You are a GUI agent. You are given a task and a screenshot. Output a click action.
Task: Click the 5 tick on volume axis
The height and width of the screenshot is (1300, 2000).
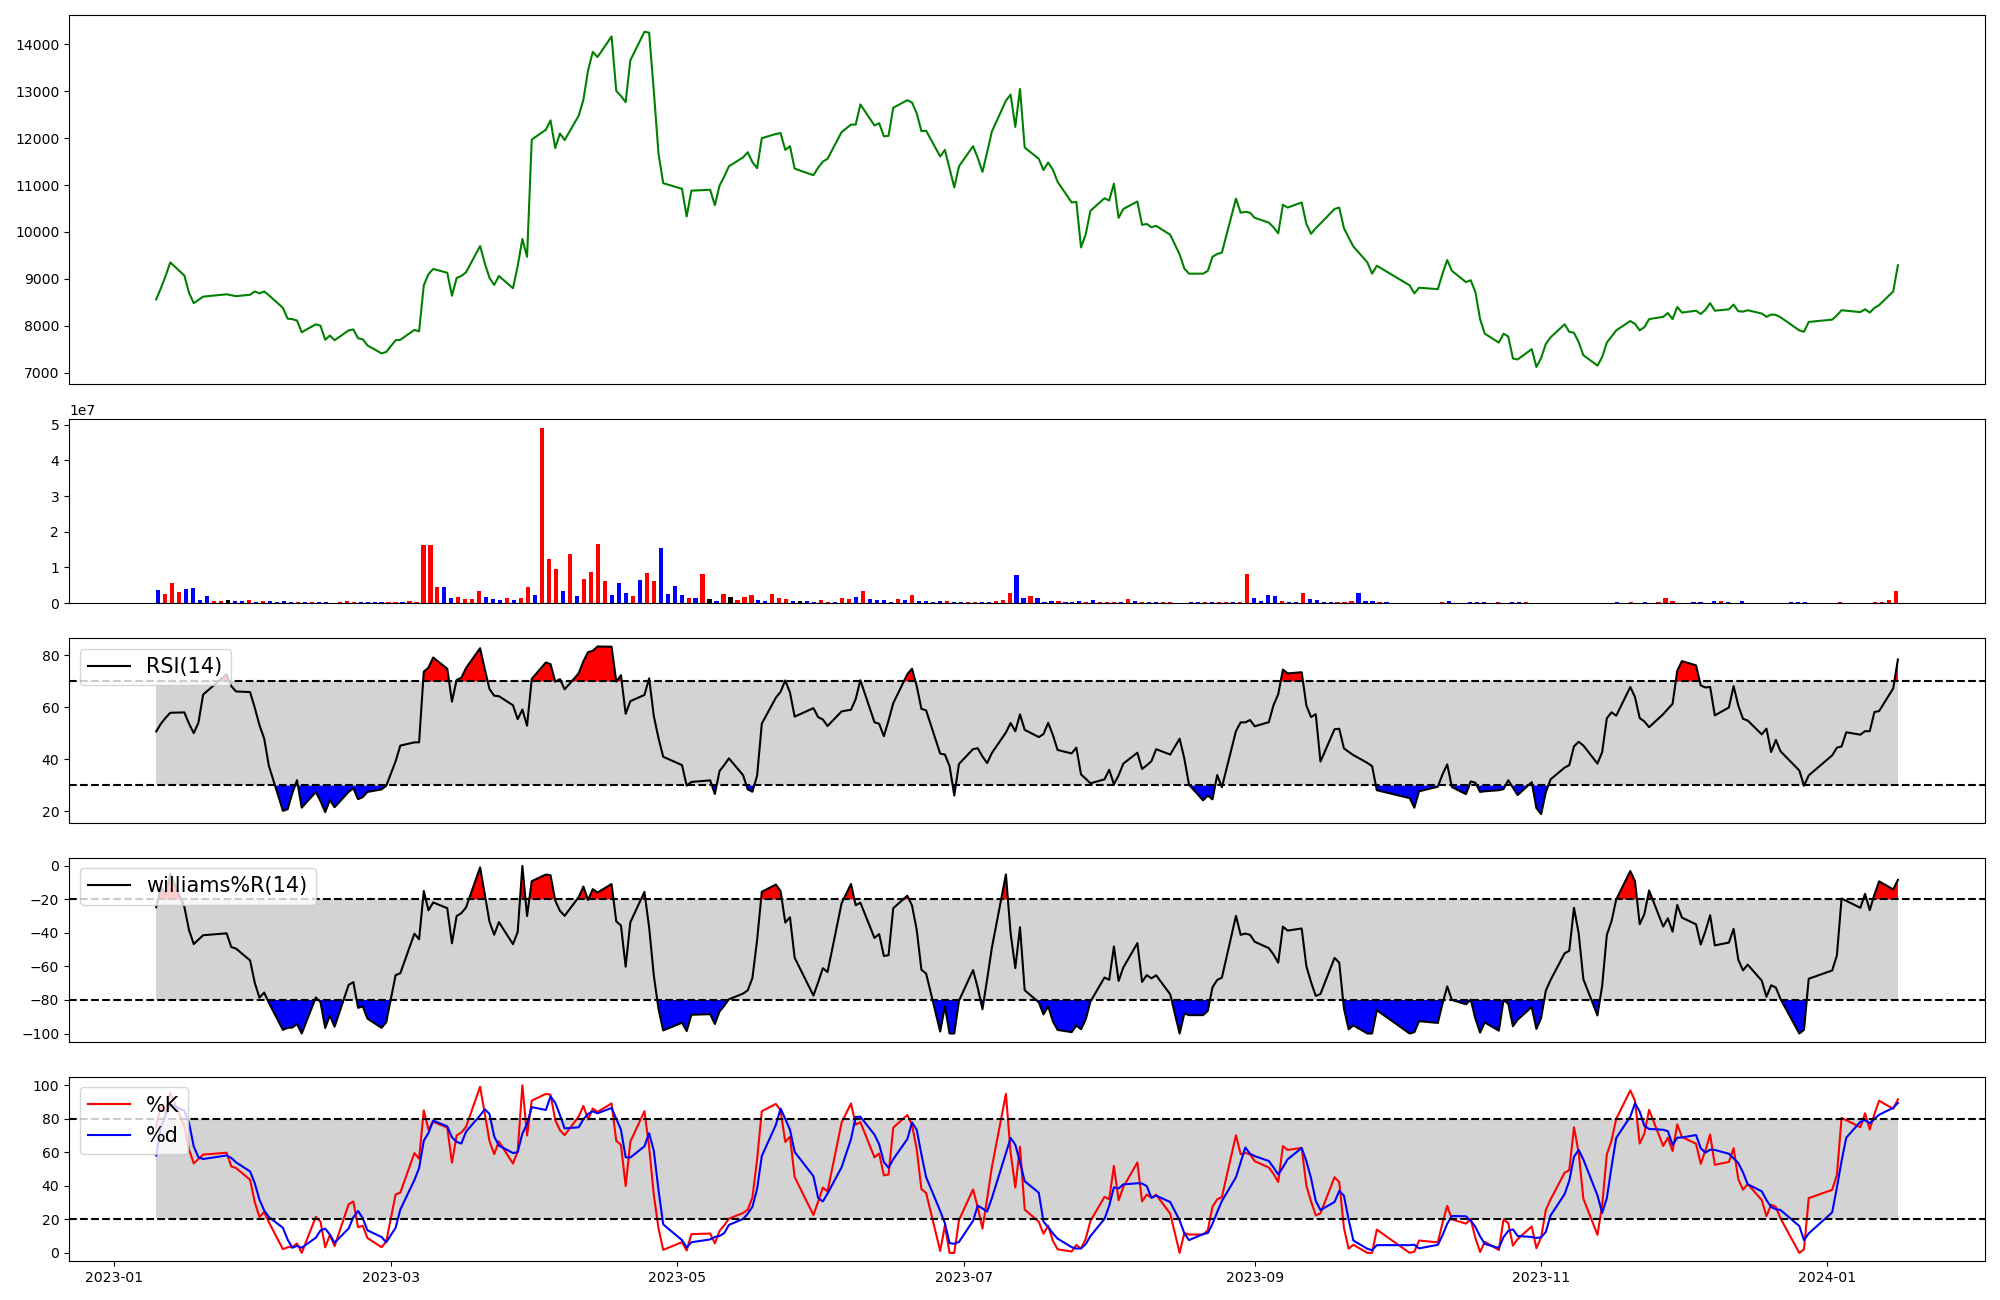[57, 425]
